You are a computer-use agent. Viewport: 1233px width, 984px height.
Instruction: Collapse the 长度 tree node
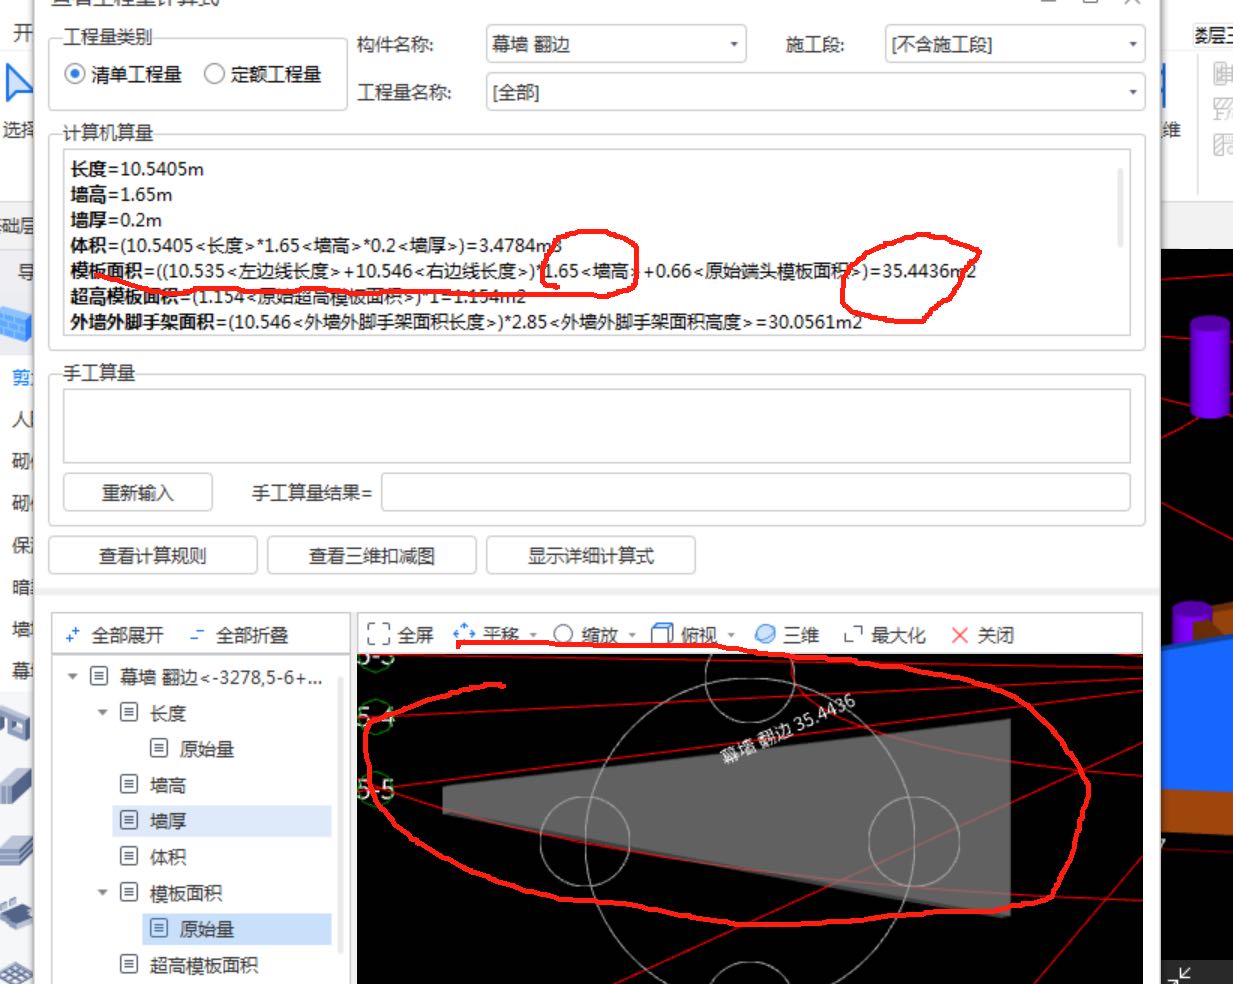click(102, 713)
